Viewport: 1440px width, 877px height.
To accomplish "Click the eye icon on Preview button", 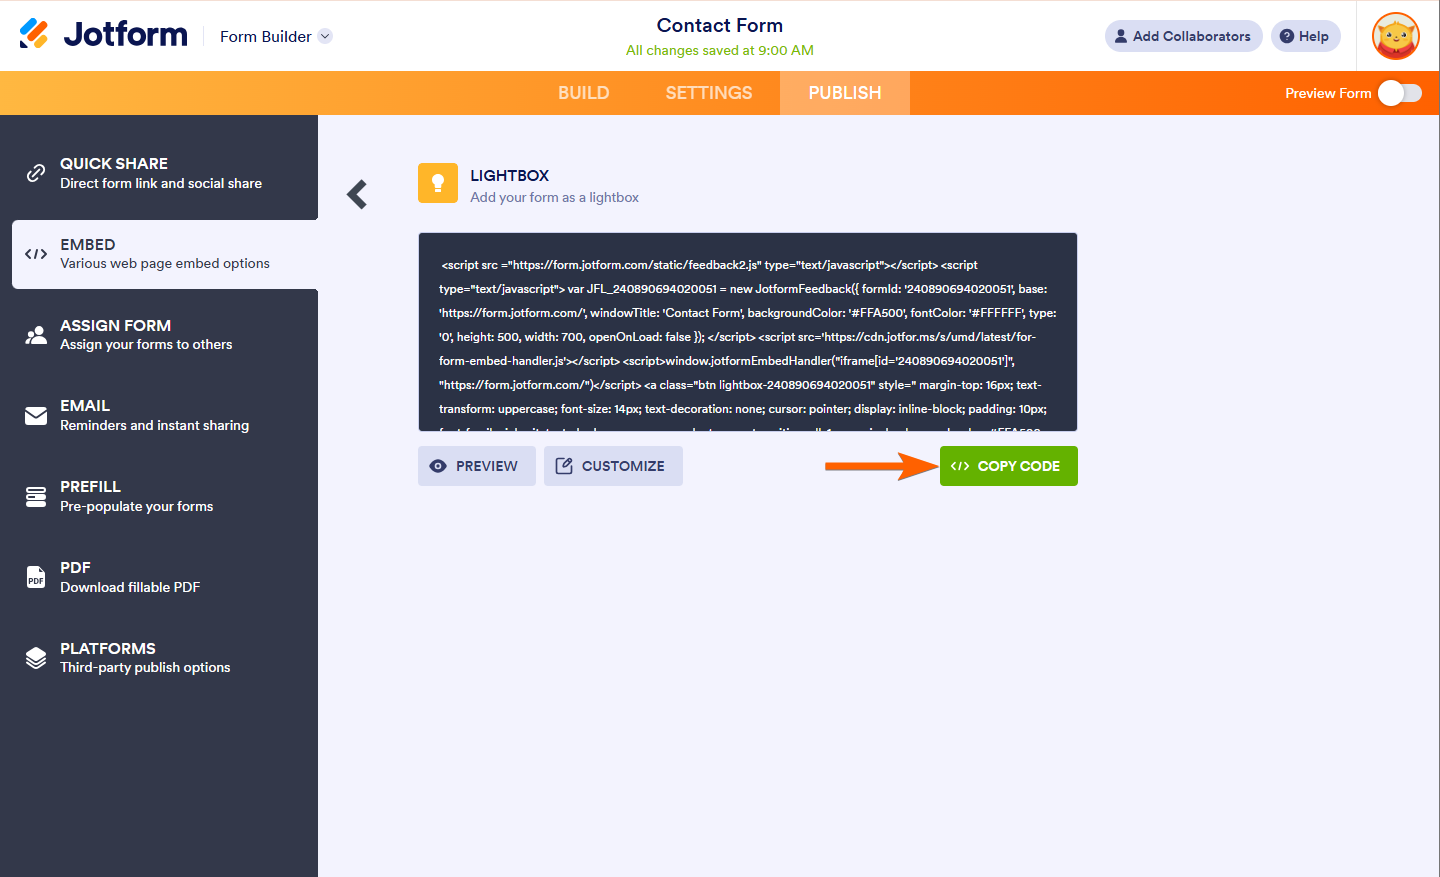I will tap(438, 466).
